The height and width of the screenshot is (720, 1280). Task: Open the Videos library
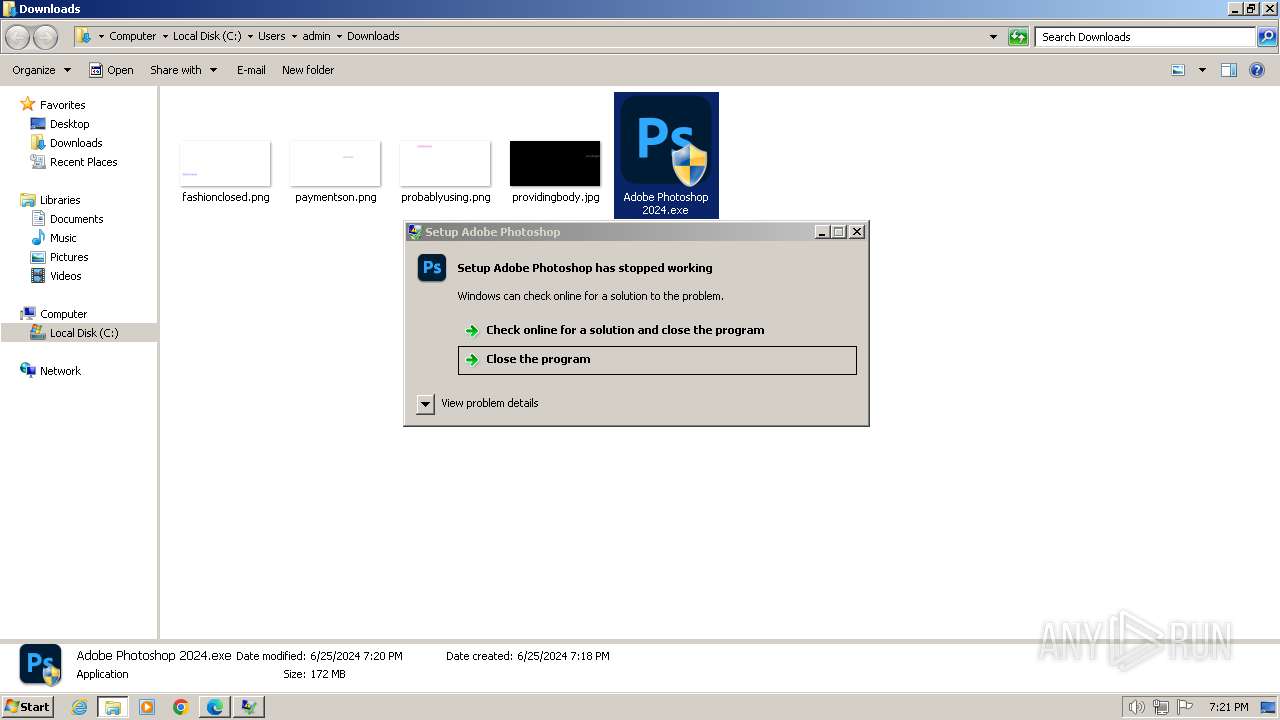pyautogui.click(x=65, y=276)
